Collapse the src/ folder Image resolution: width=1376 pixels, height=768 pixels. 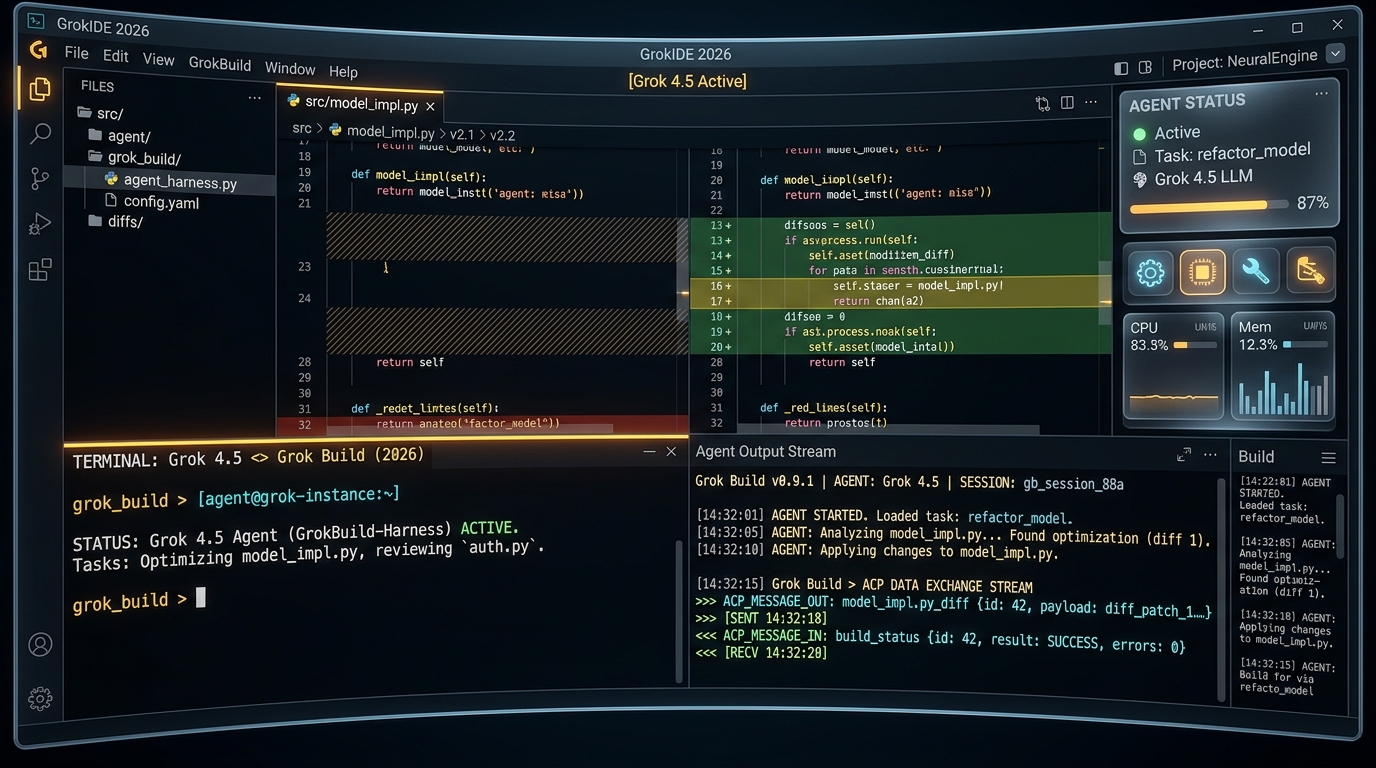click(100, 113)
